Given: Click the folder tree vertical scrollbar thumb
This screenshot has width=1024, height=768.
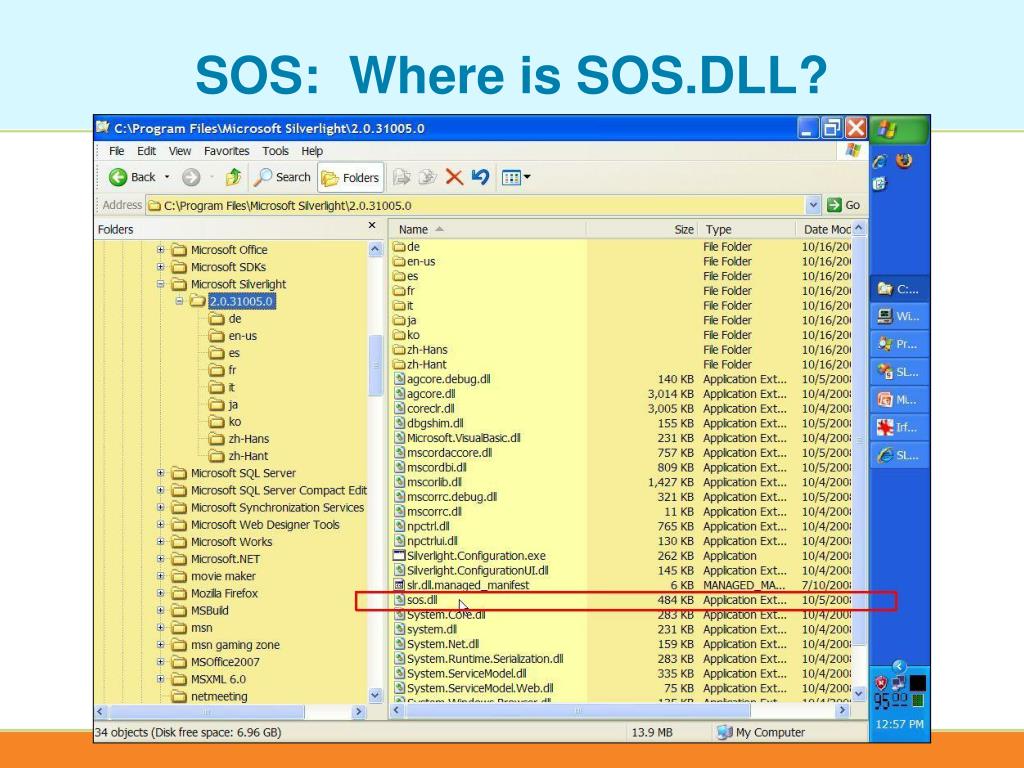Looking at the screenshot, I should (375, 365).
